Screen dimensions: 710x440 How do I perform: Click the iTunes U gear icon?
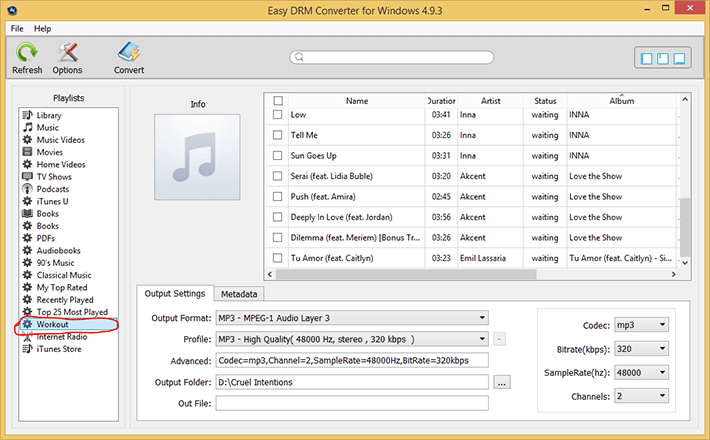tap(28, 201)
